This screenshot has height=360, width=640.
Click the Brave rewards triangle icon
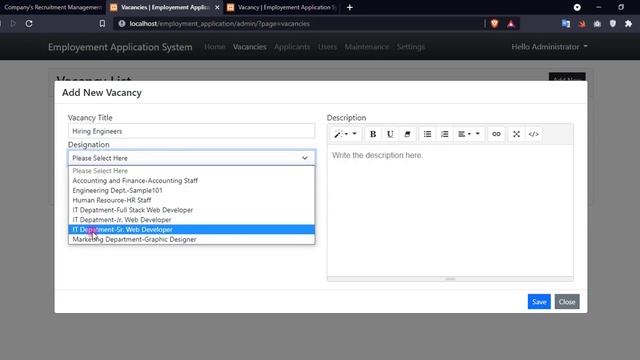(x=511, y=24)
